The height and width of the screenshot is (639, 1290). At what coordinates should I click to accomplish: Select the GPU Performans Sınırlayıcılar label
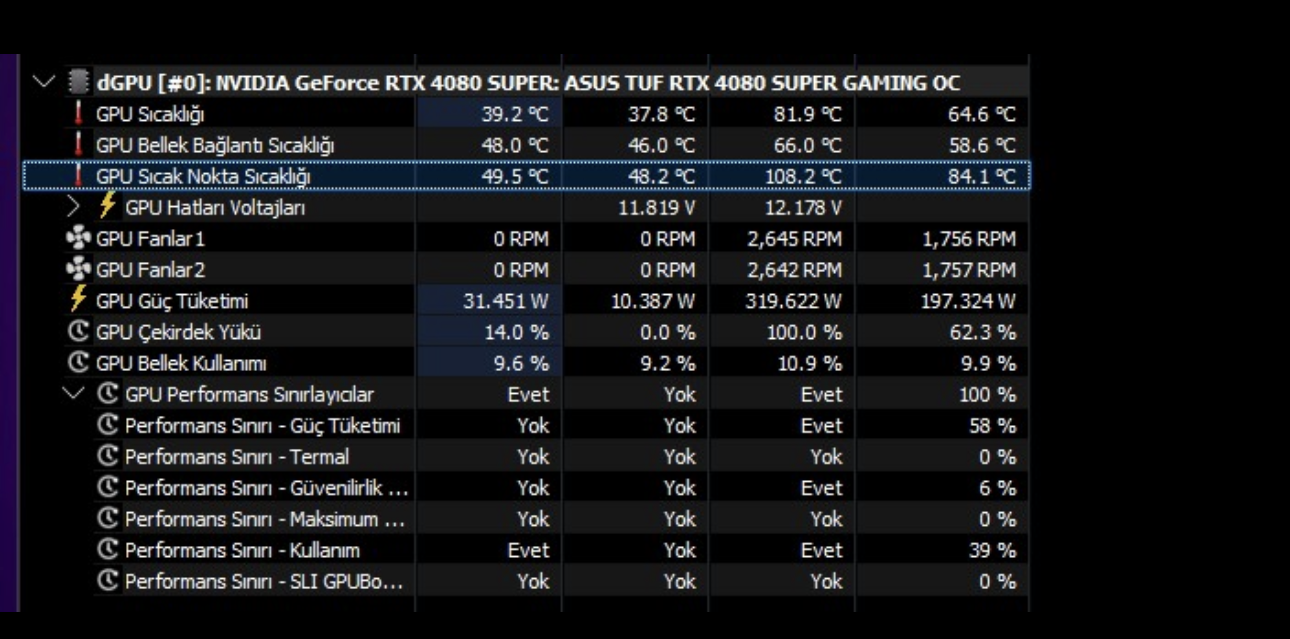coord(250,394)
